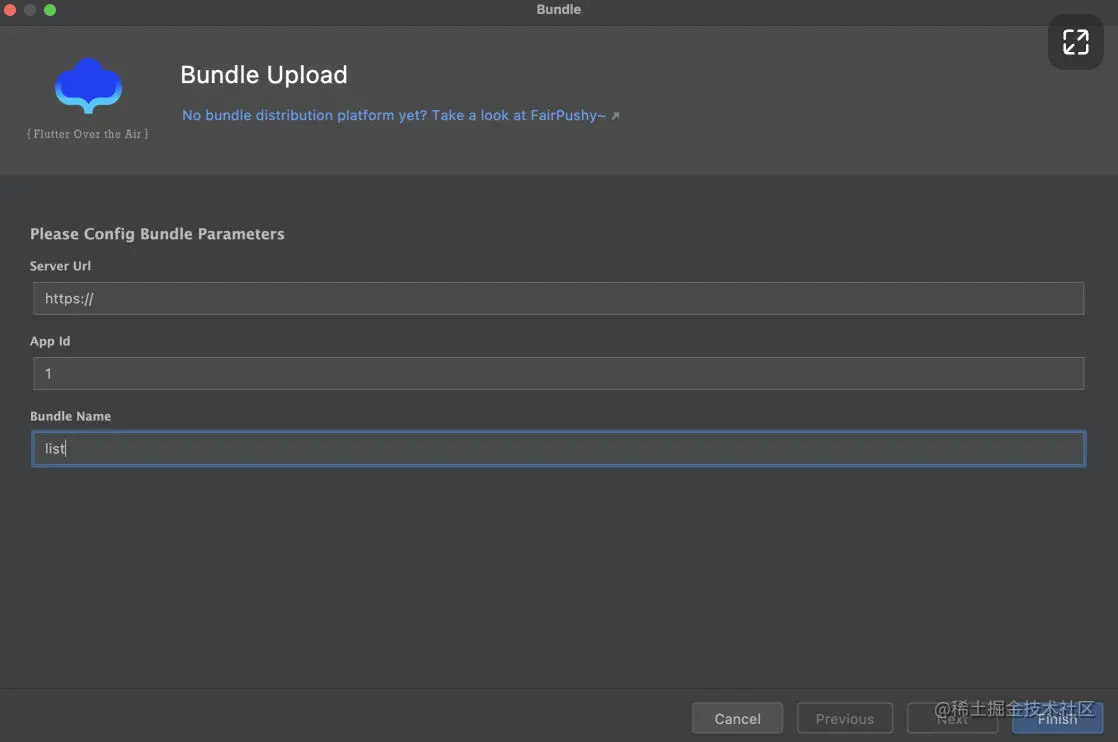Focus the Server Url input field
Screen dimensions: 1118x742
558,299
